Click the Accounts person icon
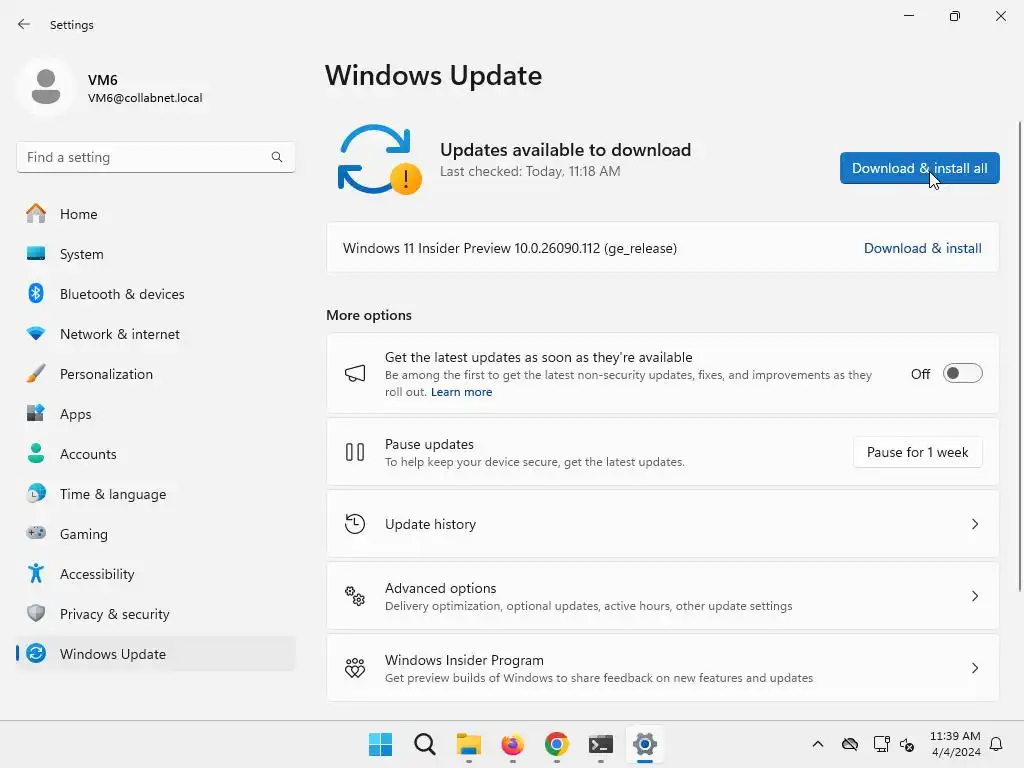 pyautogui.click(x=36, y=453)
